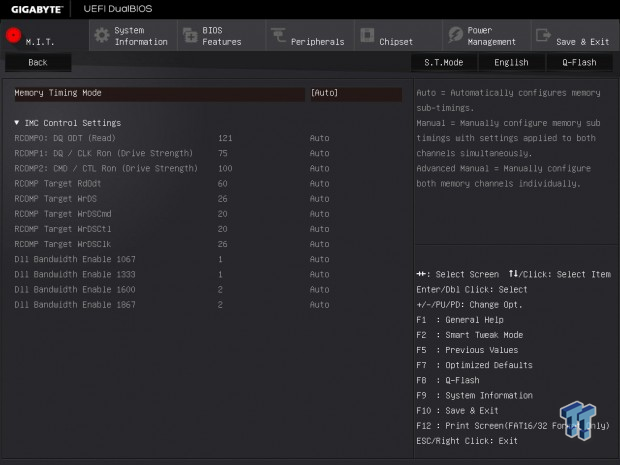Click the Power Management plug icon
This screenshot has height=465, width=620.
[455, 35]
